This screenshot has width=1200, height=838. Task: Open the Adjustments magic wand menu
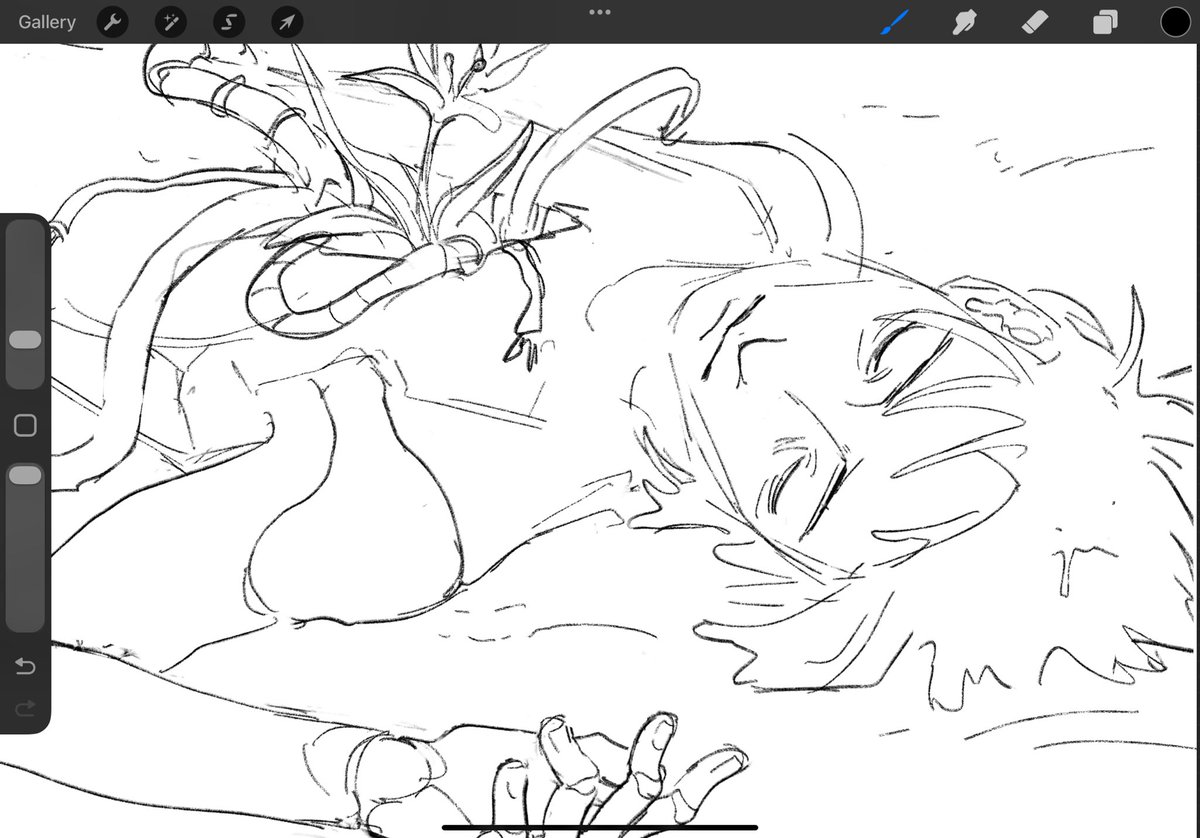click(170, 22)
